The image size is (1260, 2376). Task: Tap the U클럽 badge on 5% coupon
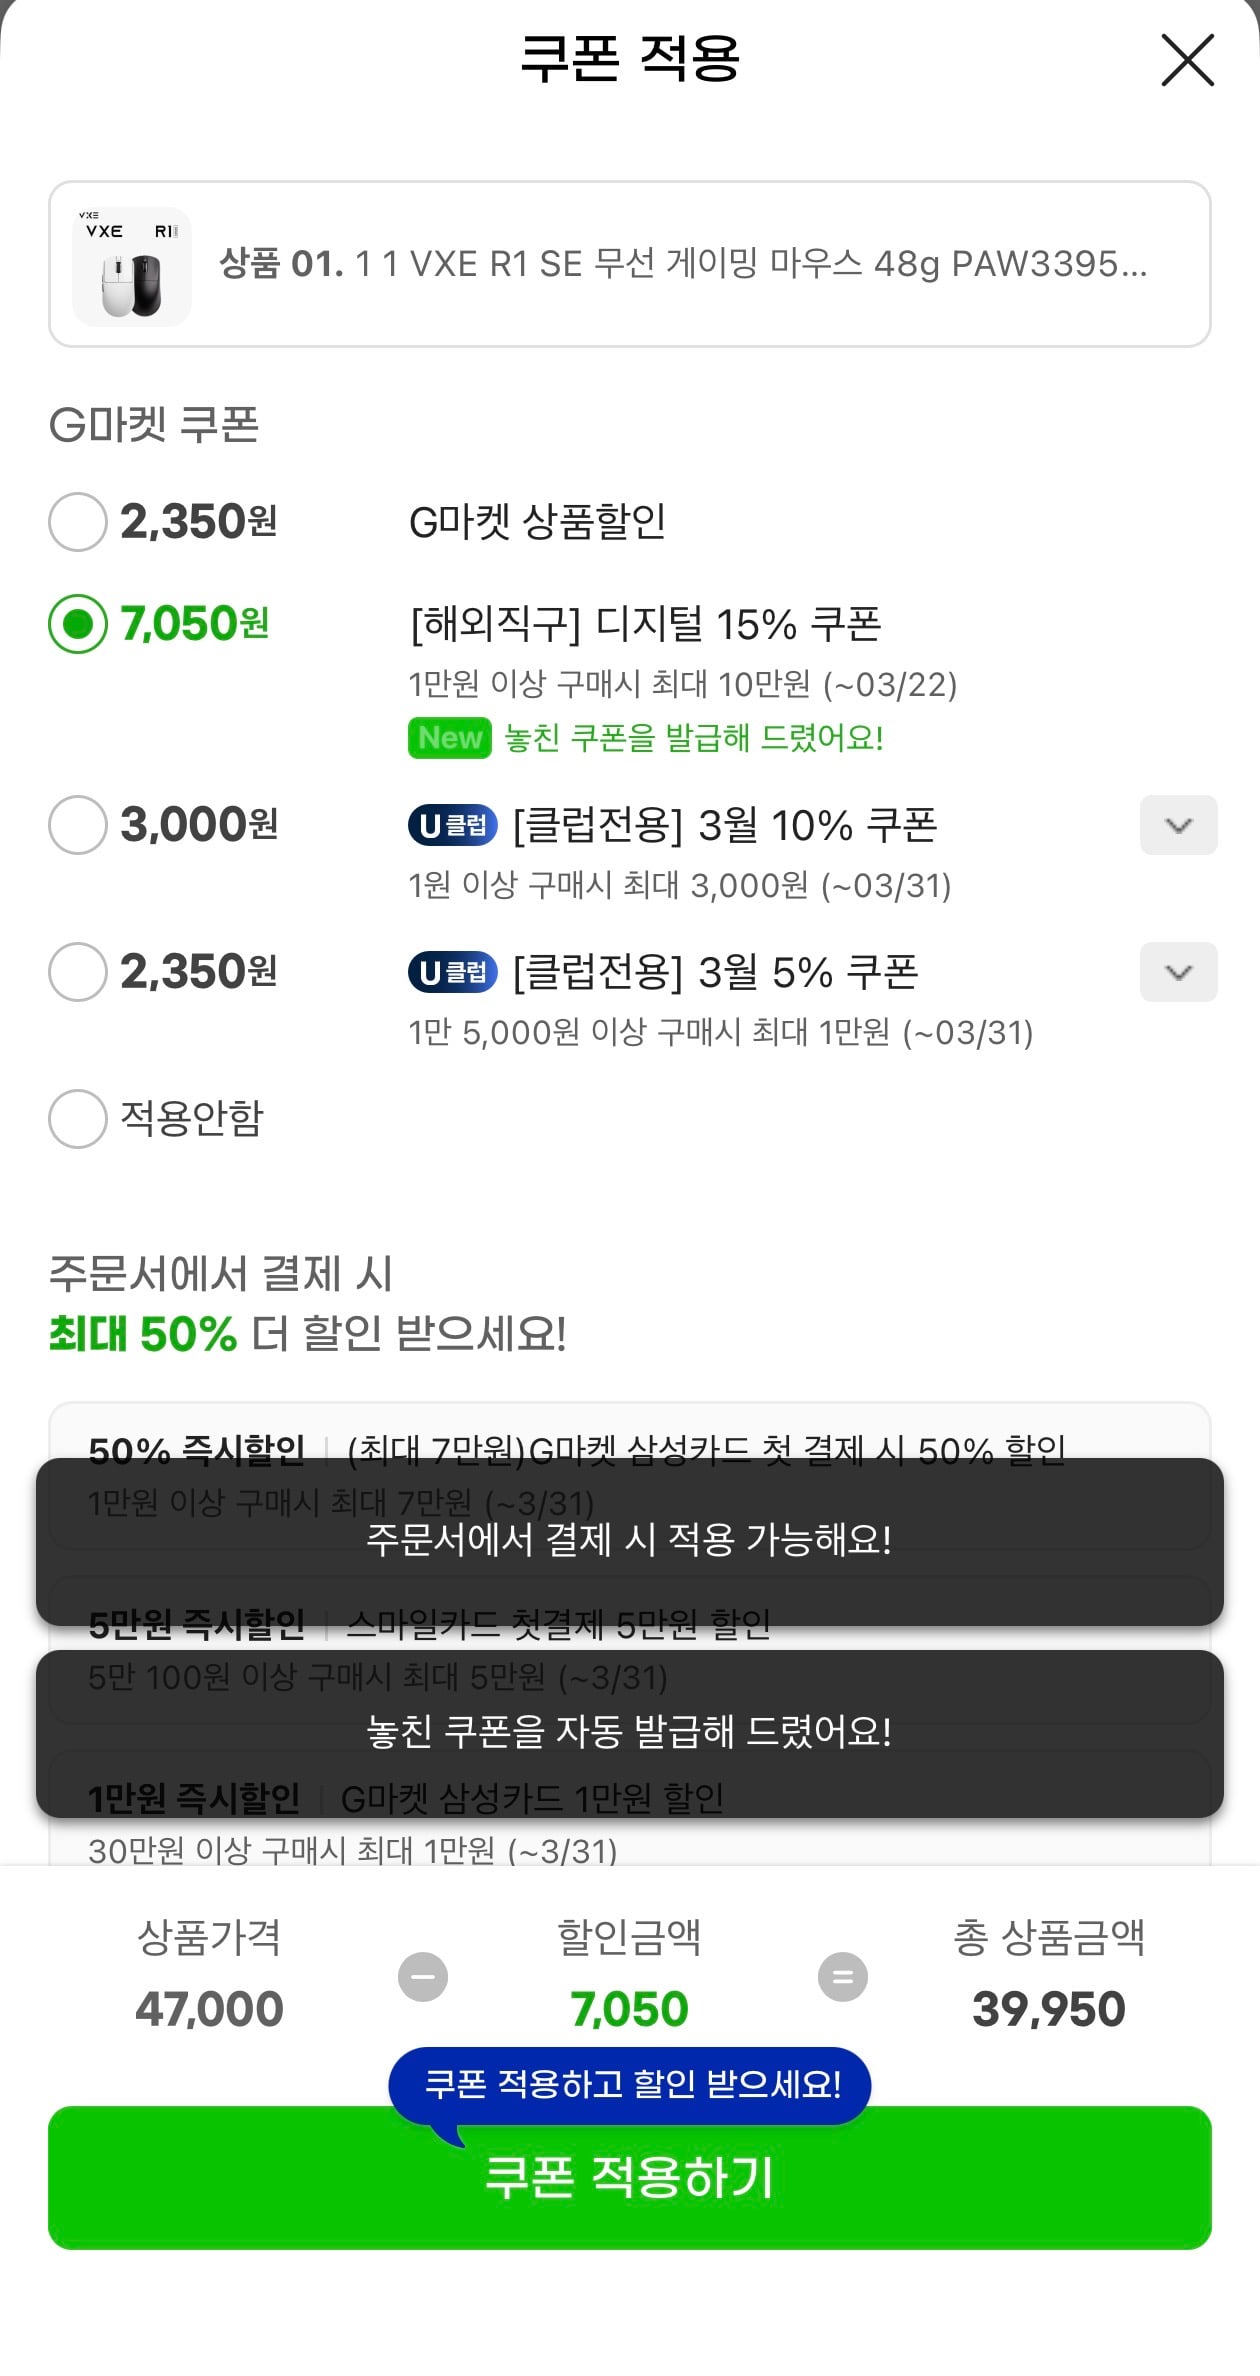coord(452,972)
